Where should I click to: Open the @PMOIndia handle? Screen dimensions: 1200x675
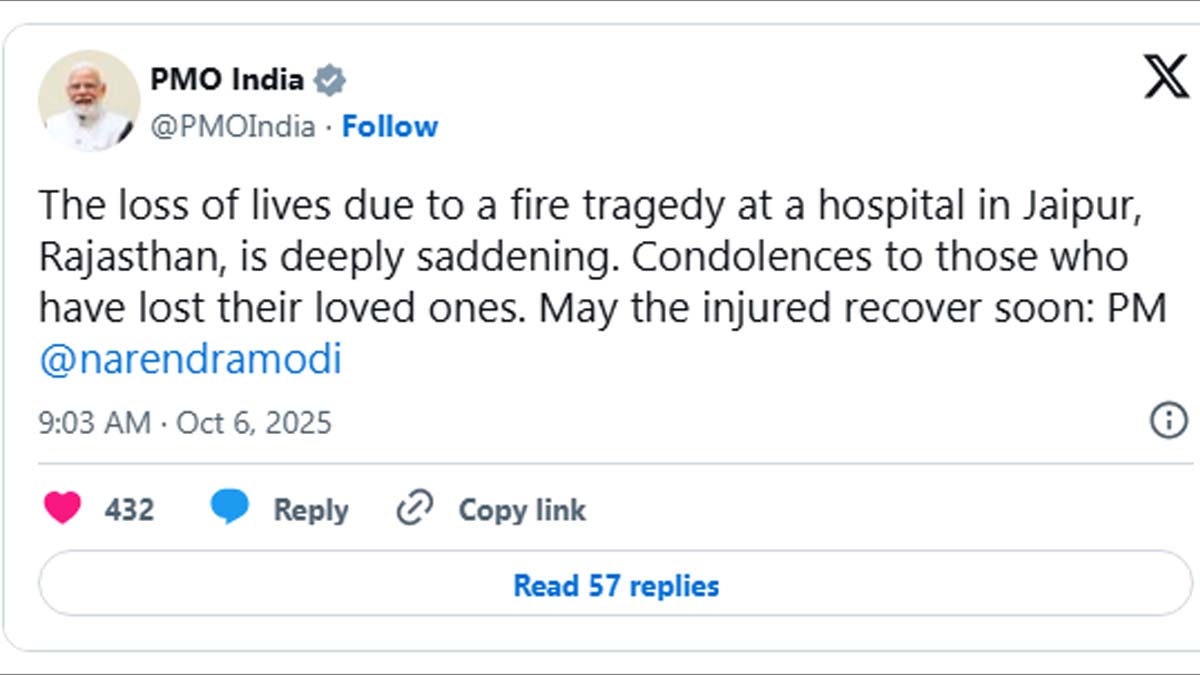tap(233, 127)
